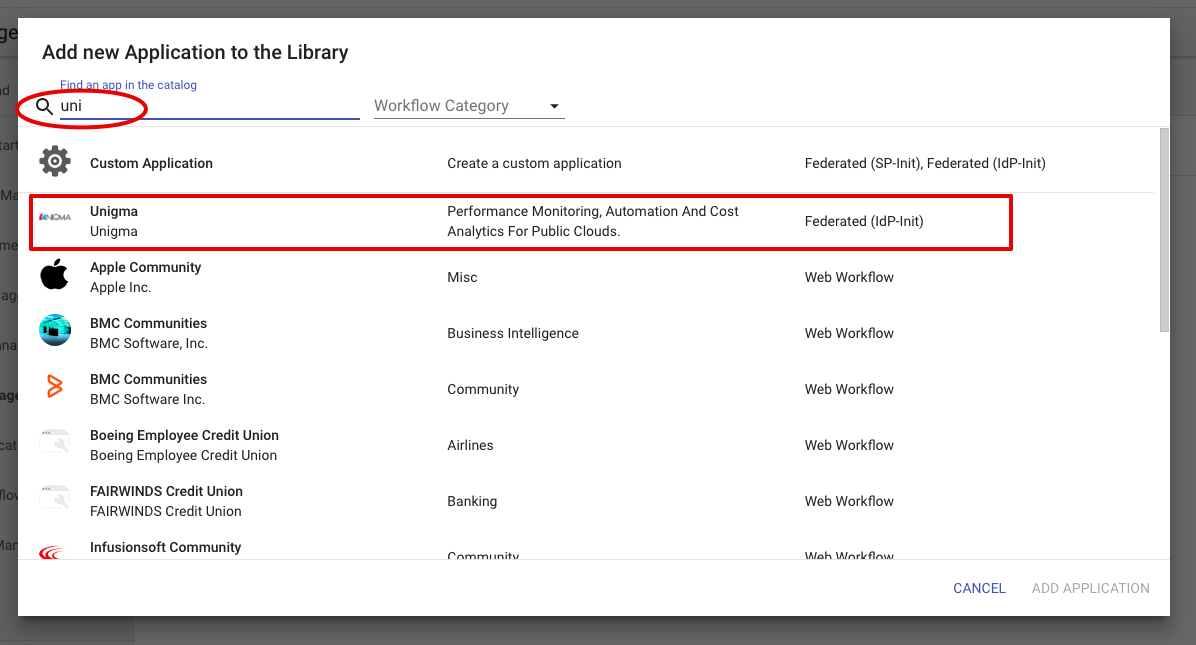Click the Custom Application gear icon
The image size is (1196, 645).
pyautogui.click(x=55, y=162)
